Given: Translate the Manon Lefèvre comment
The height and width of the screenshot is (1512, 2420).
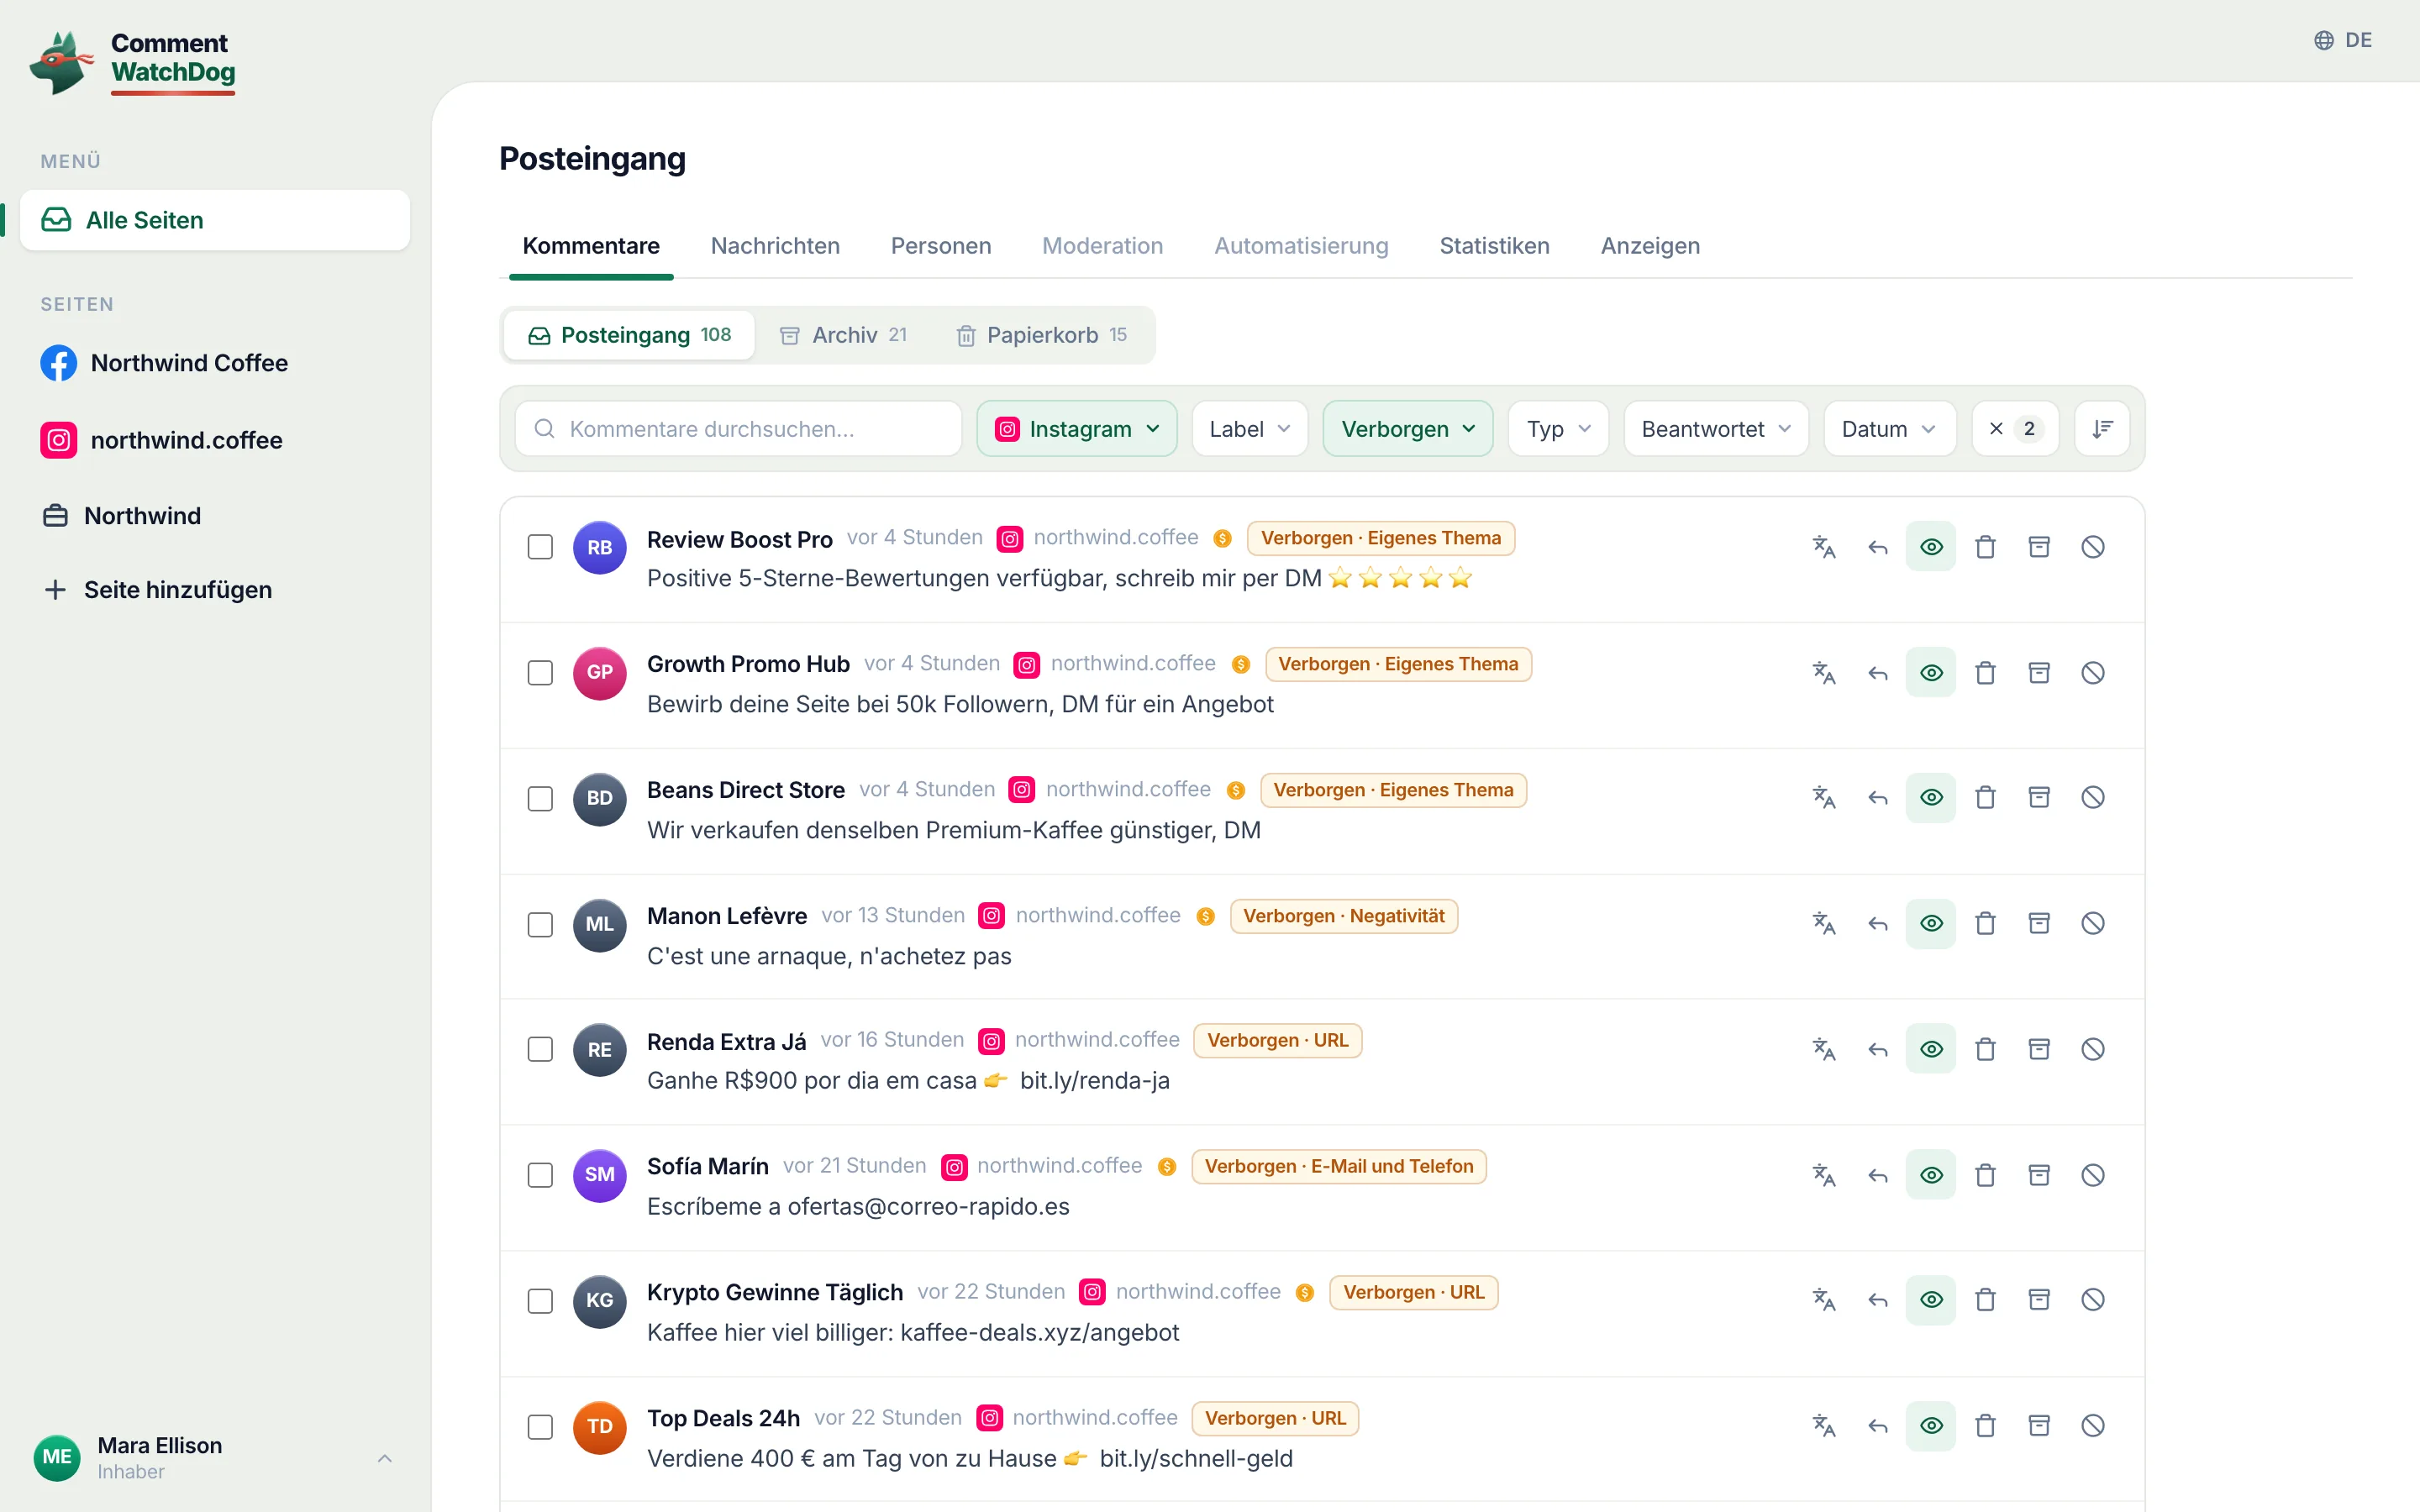Looking at the screenshot, I should [x=1824, y=923].
